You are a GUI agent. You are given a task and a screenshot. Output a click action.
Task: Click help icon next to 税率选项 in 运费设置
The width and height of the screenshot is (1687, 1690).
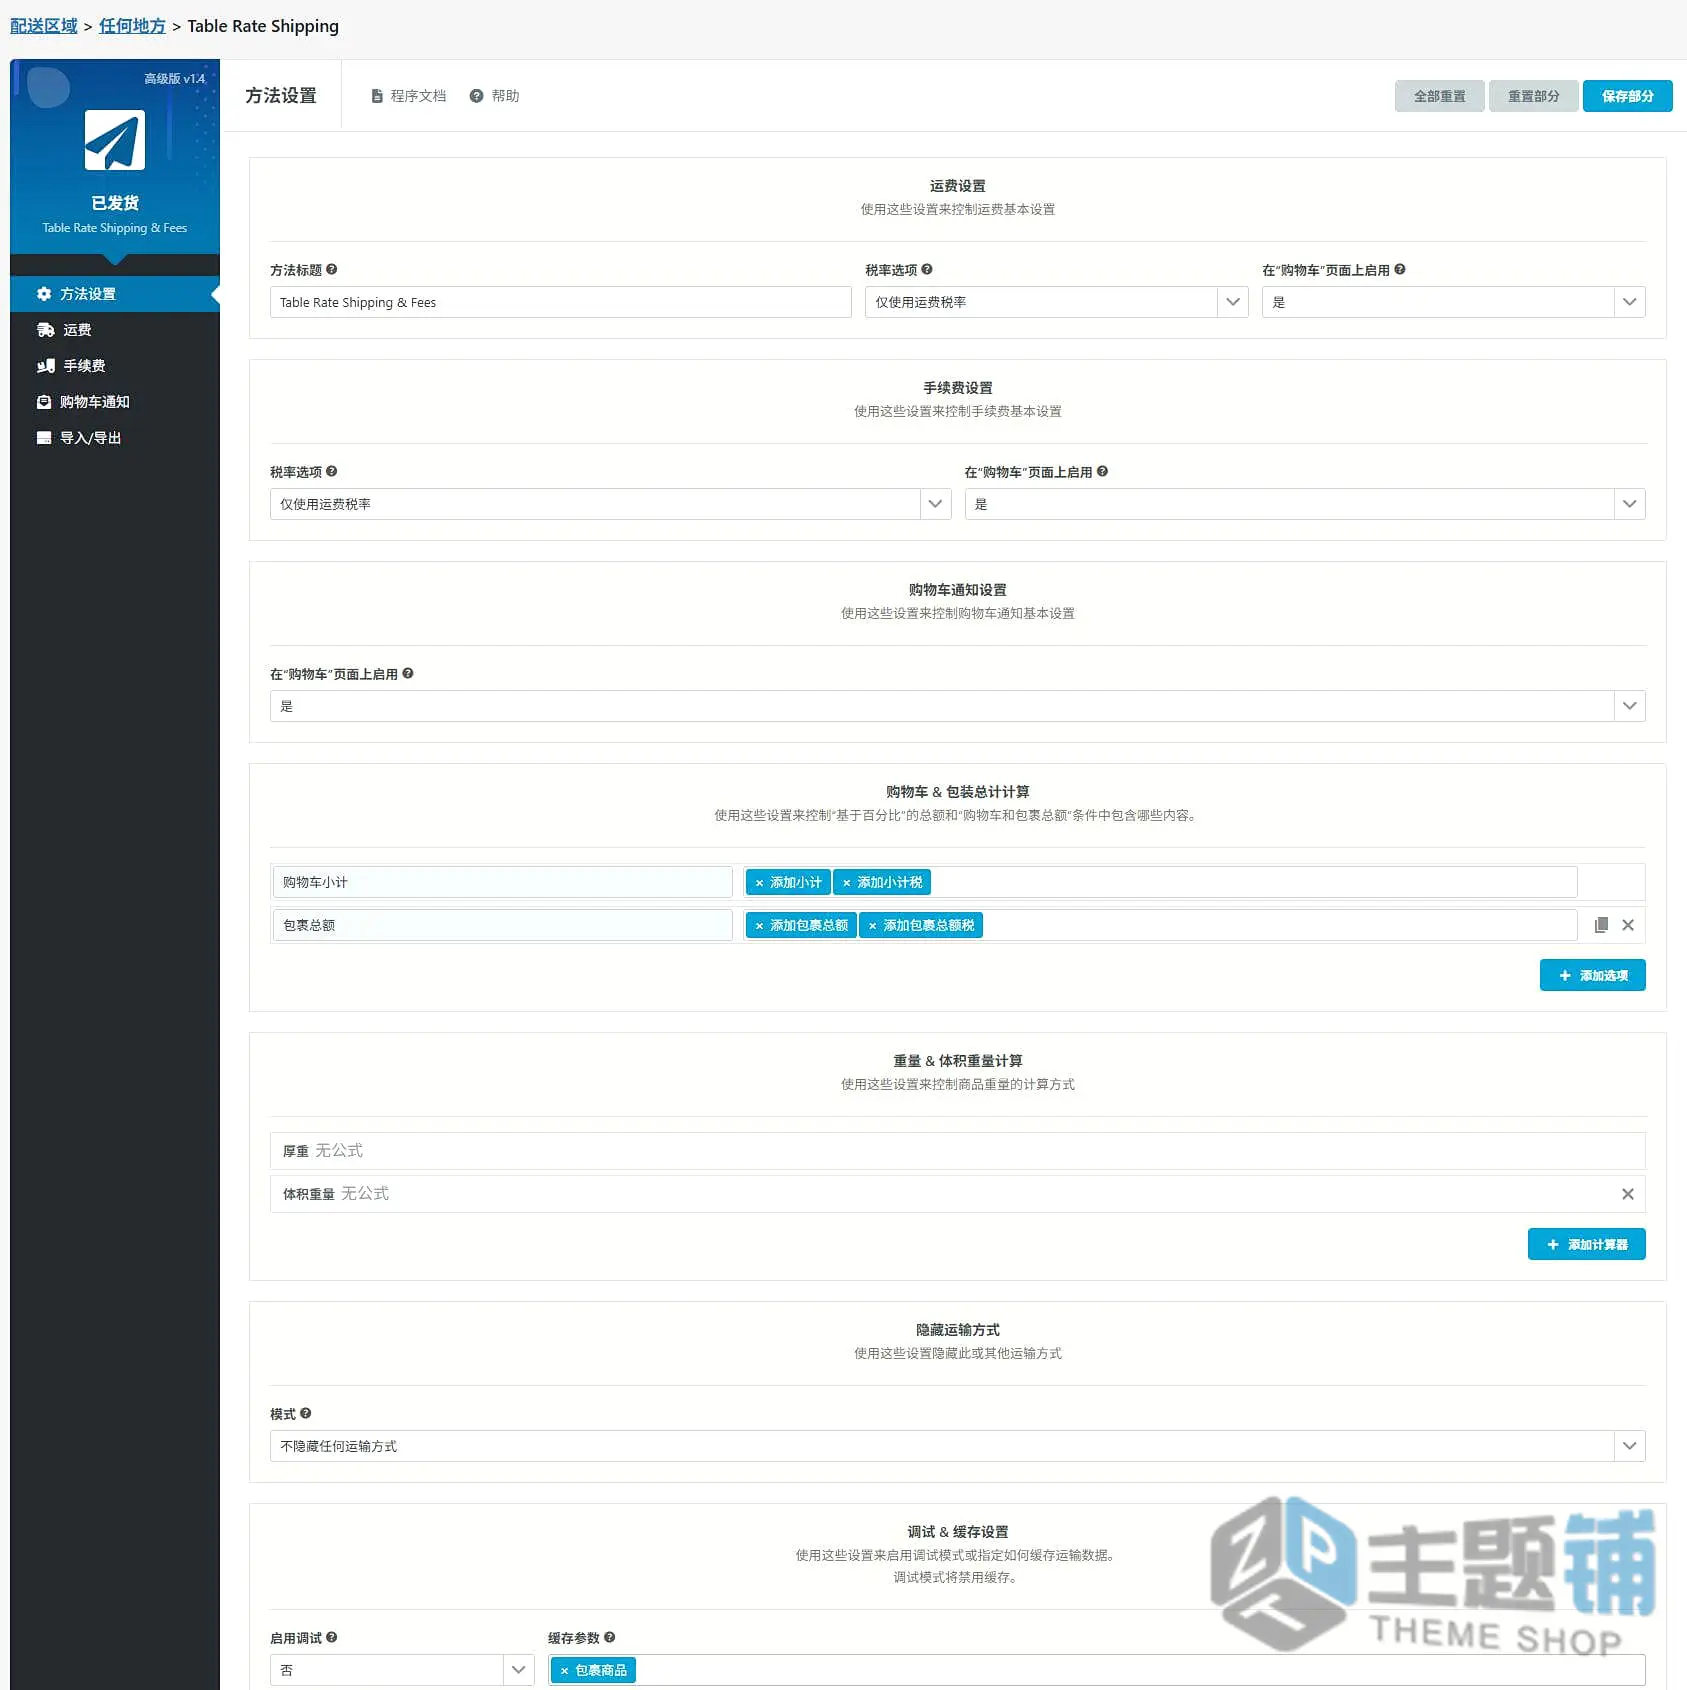[927, 269]
